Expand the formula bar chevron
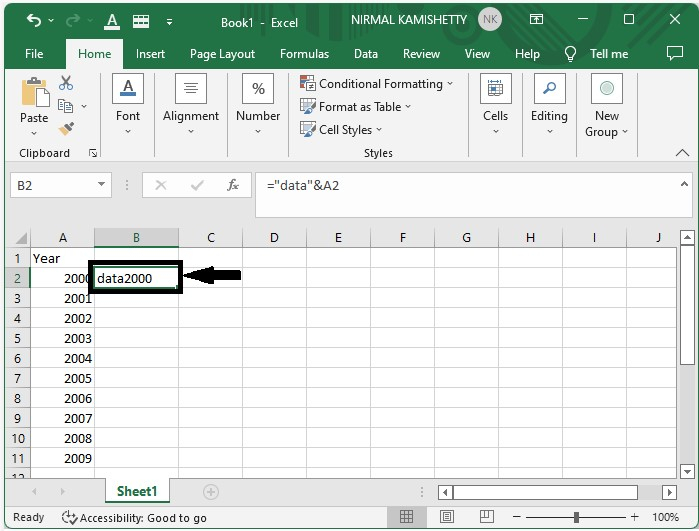The height and width of the screenshot is (531, 699). click(684, 184)
